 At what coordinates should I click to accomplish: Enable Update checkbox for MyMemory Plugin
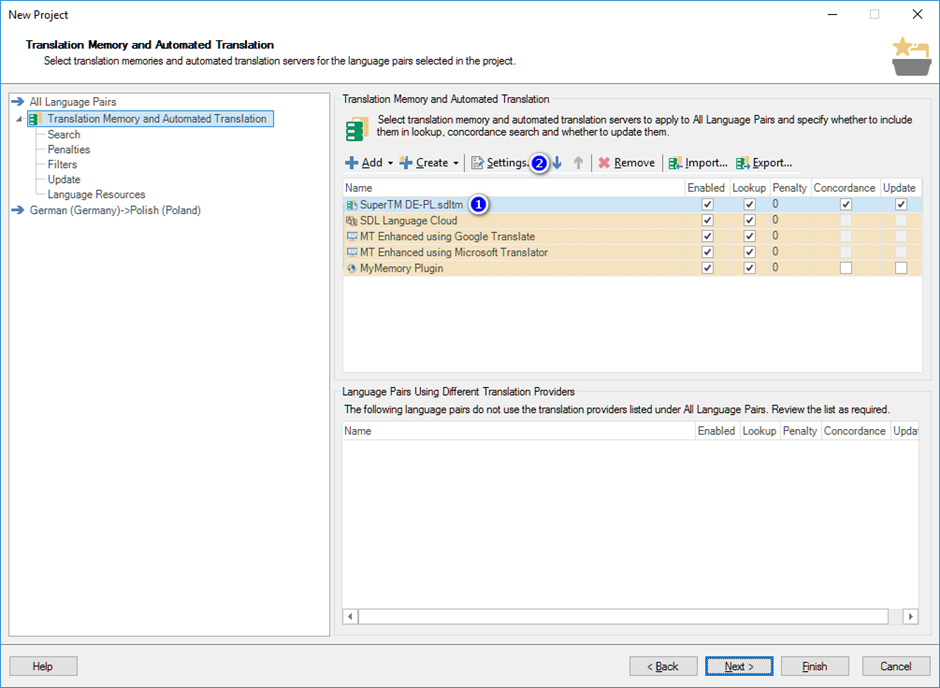[x=901, y=268]
